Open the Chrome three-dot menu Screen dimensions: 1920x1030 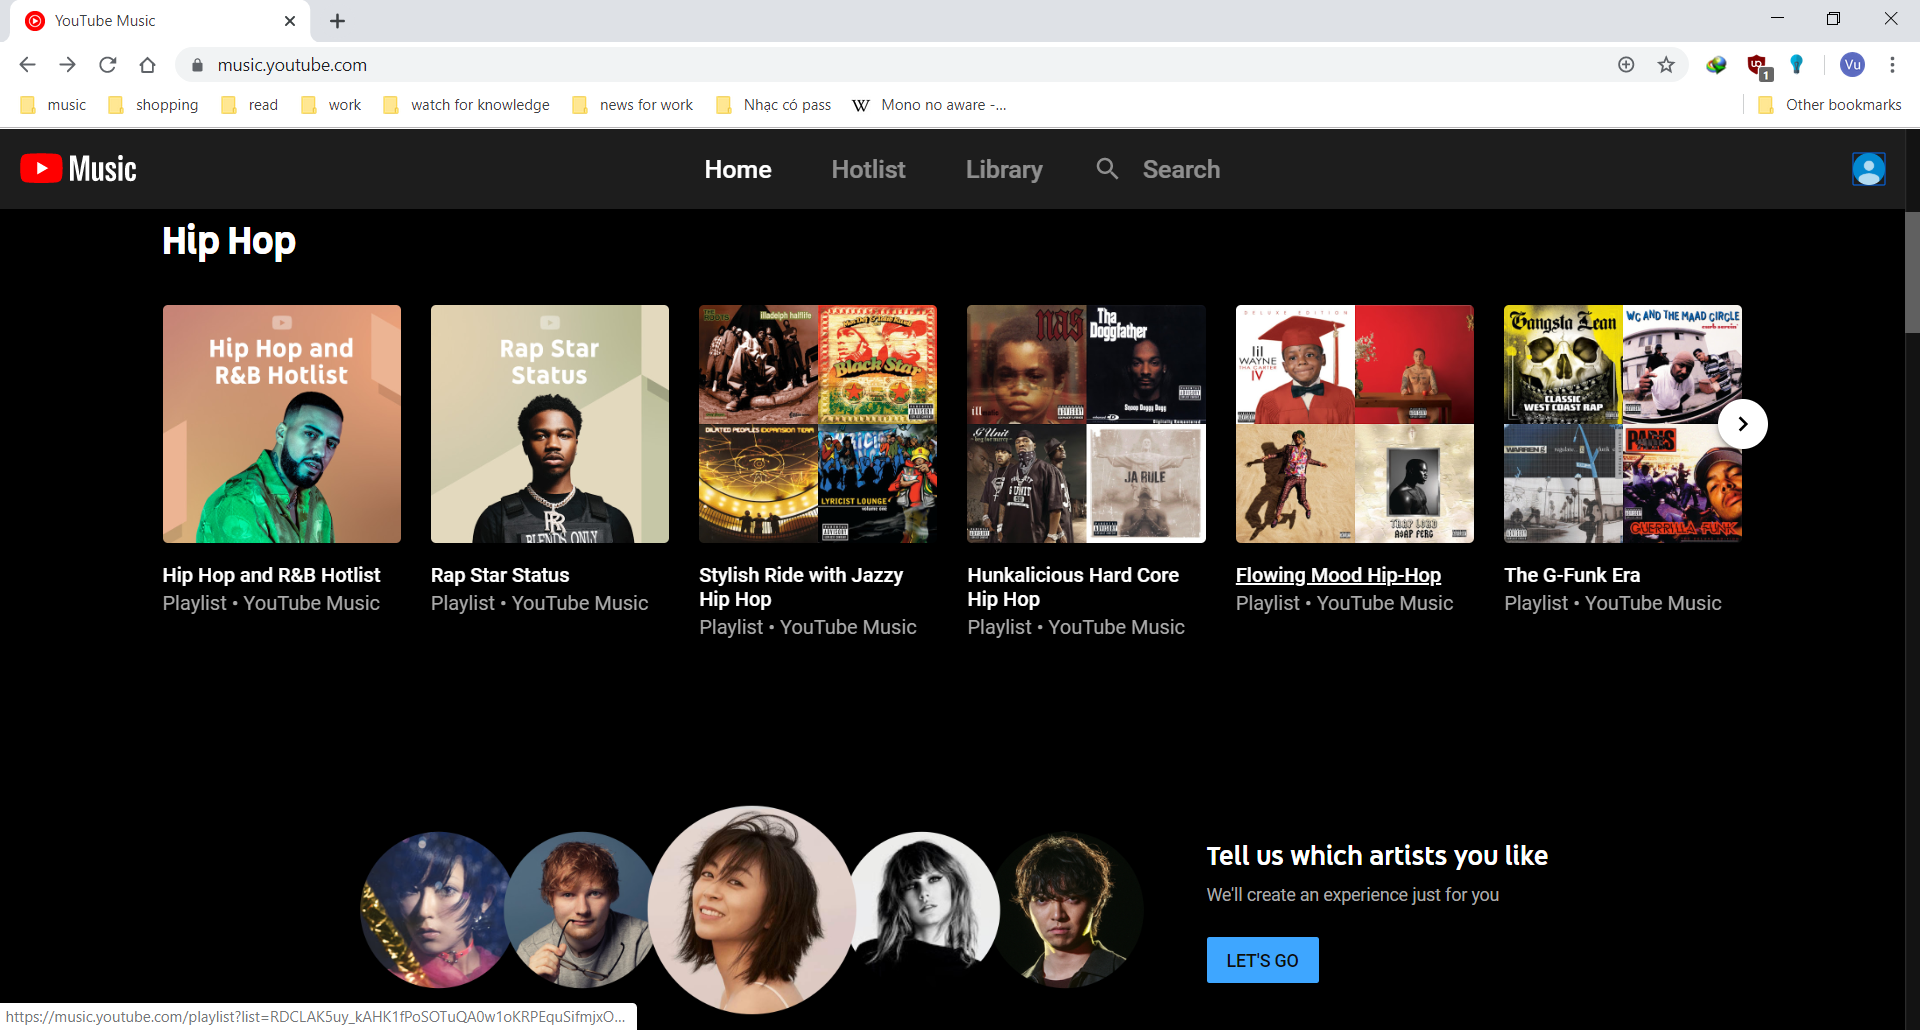[x=1892, y=65]
